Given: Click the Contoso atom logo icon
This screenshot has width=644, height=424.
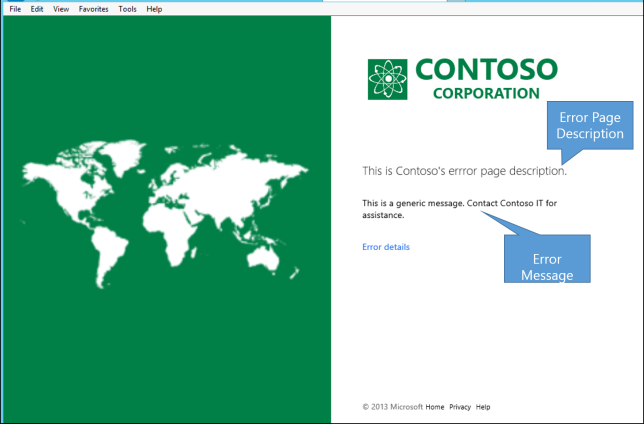Looking at the screenshot, I should [x=387, y=79].
